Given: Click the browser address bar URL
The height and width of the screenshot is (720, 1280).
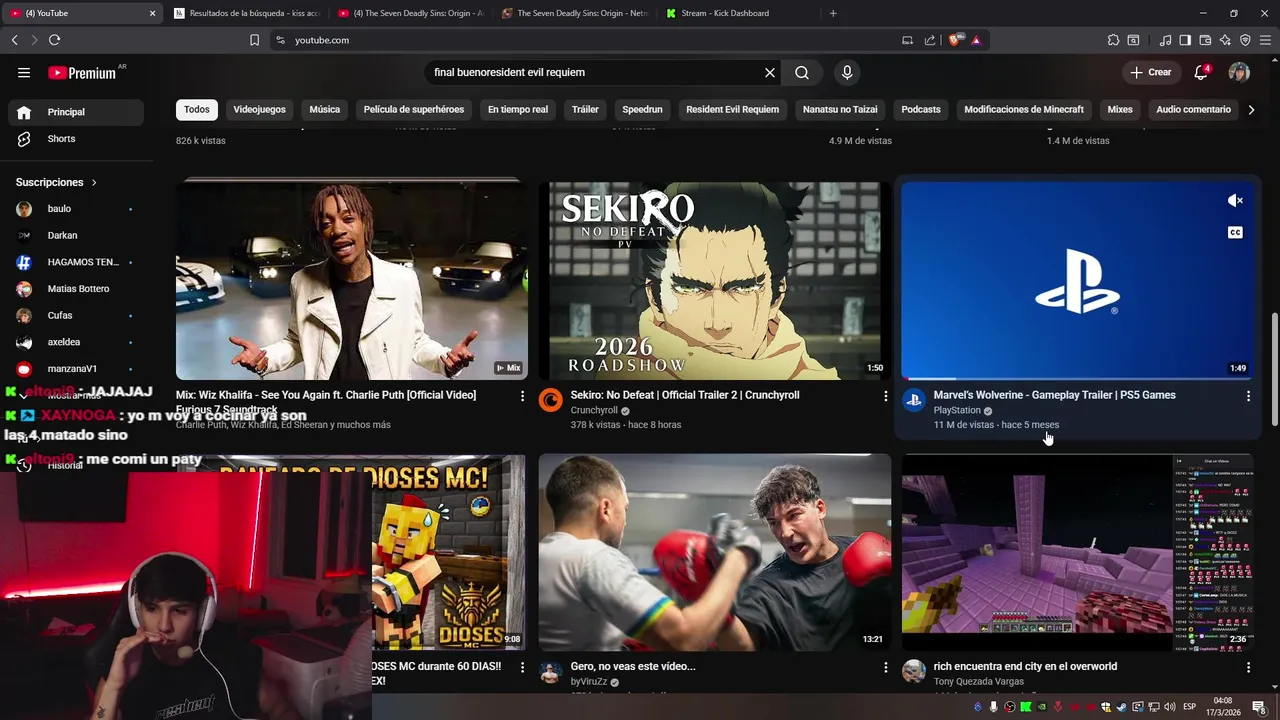Looking at the screenshot, I should click(322, 40).
